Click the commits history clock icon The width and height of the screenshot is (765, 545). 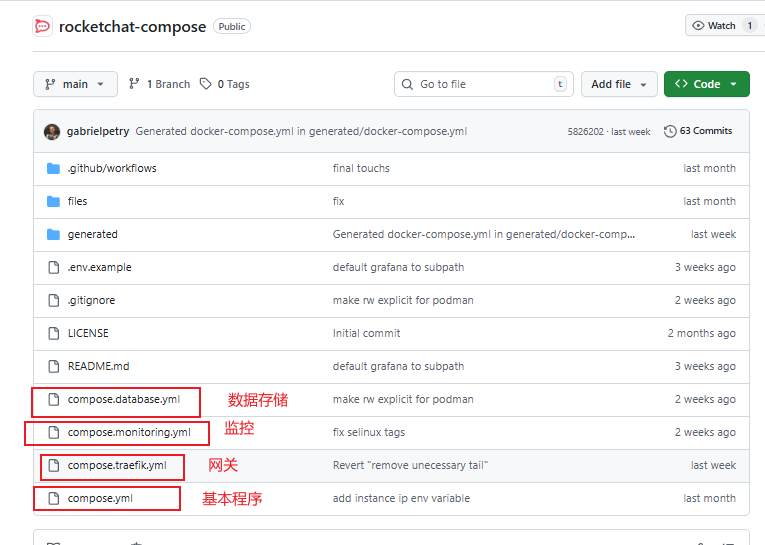coord(670,131)
